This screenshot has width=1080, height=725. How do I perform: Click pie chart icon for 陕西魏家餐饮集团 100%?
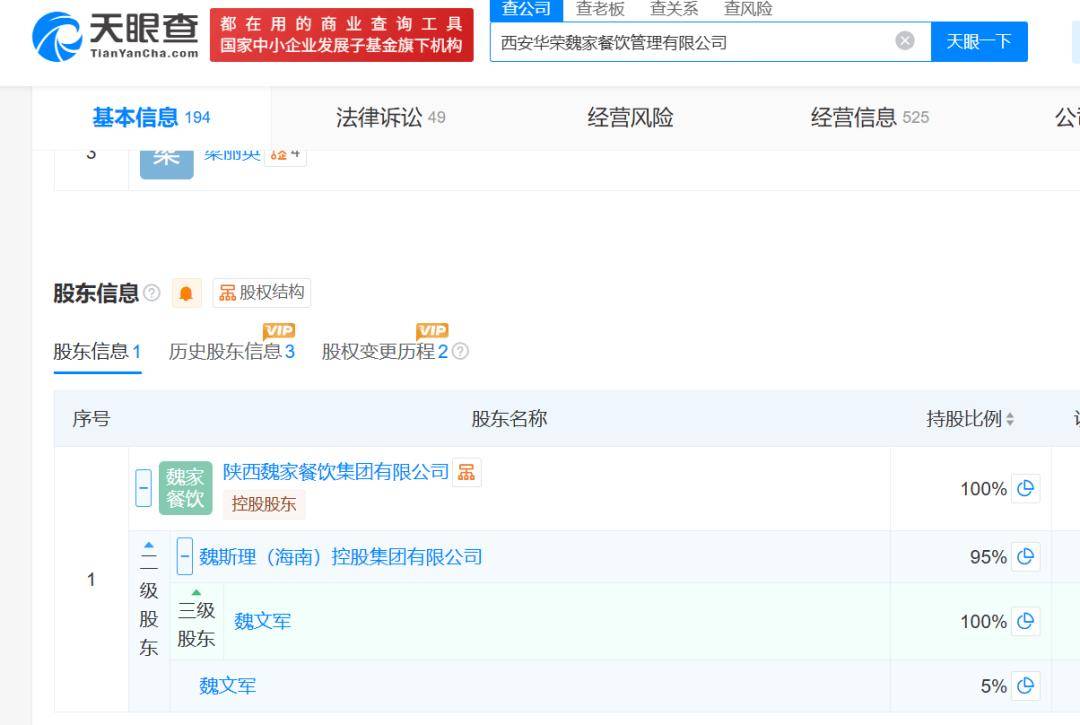click(x=1025, y=488)
